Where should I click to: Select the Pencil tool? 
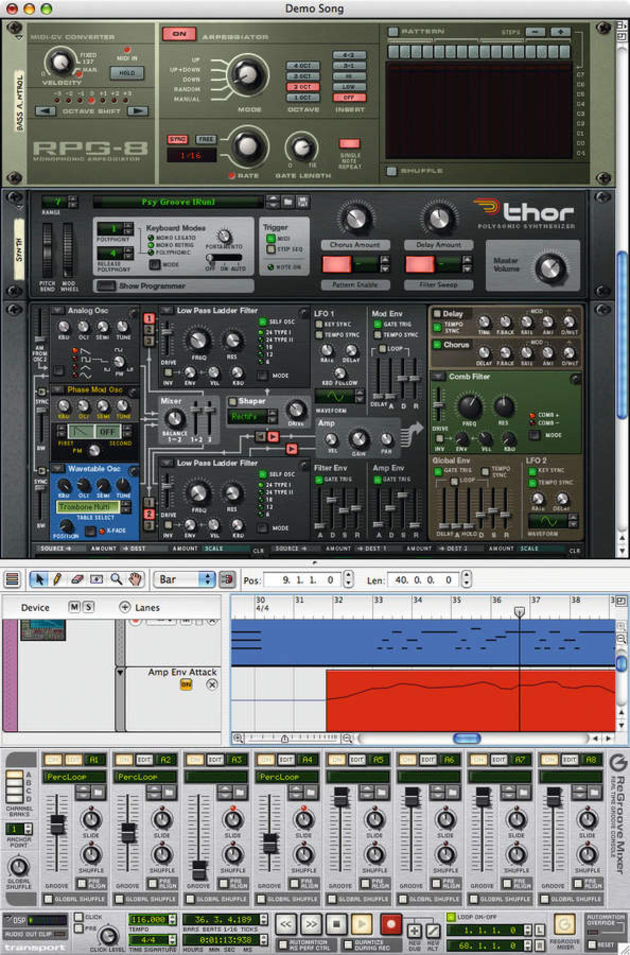(x=58, y=579)
